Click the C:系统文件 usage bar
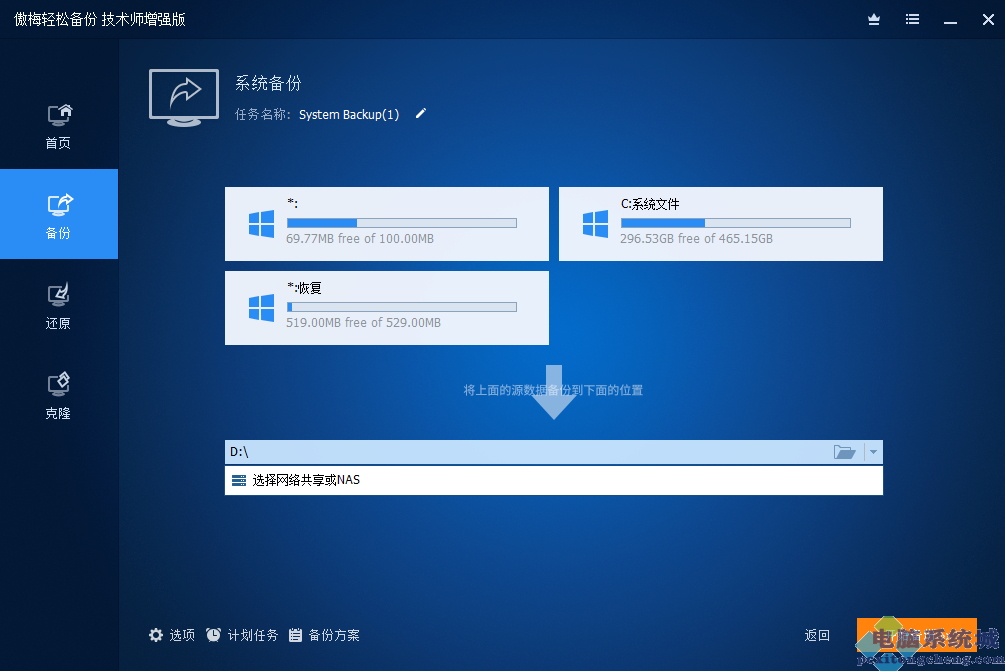This screenshot has height=671, width=1005. [x=736, y=223]
